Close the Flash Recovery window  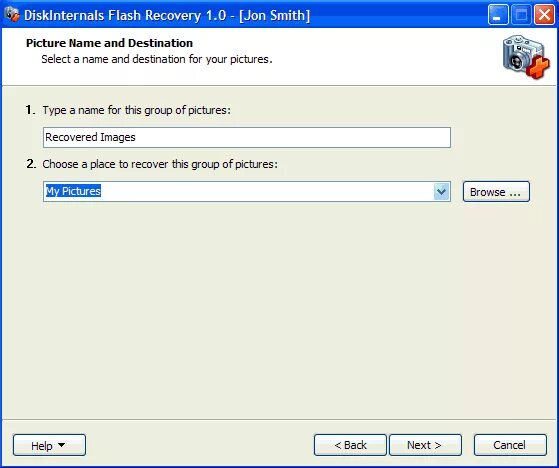544,15
